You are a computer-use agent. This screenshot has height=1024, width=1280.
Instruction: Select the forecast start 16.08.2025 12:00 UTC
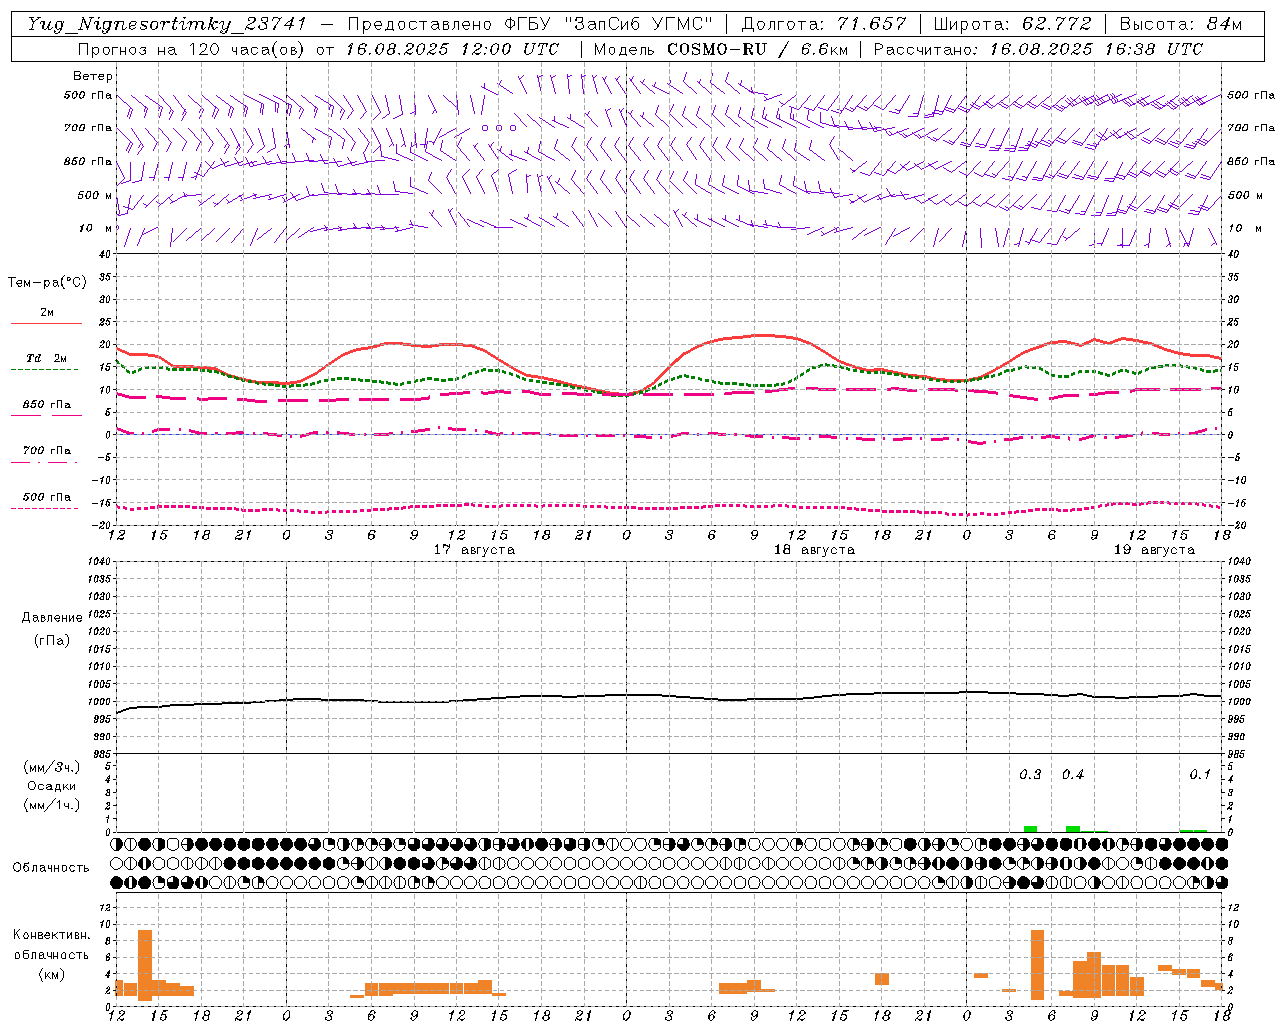point(452,49)
